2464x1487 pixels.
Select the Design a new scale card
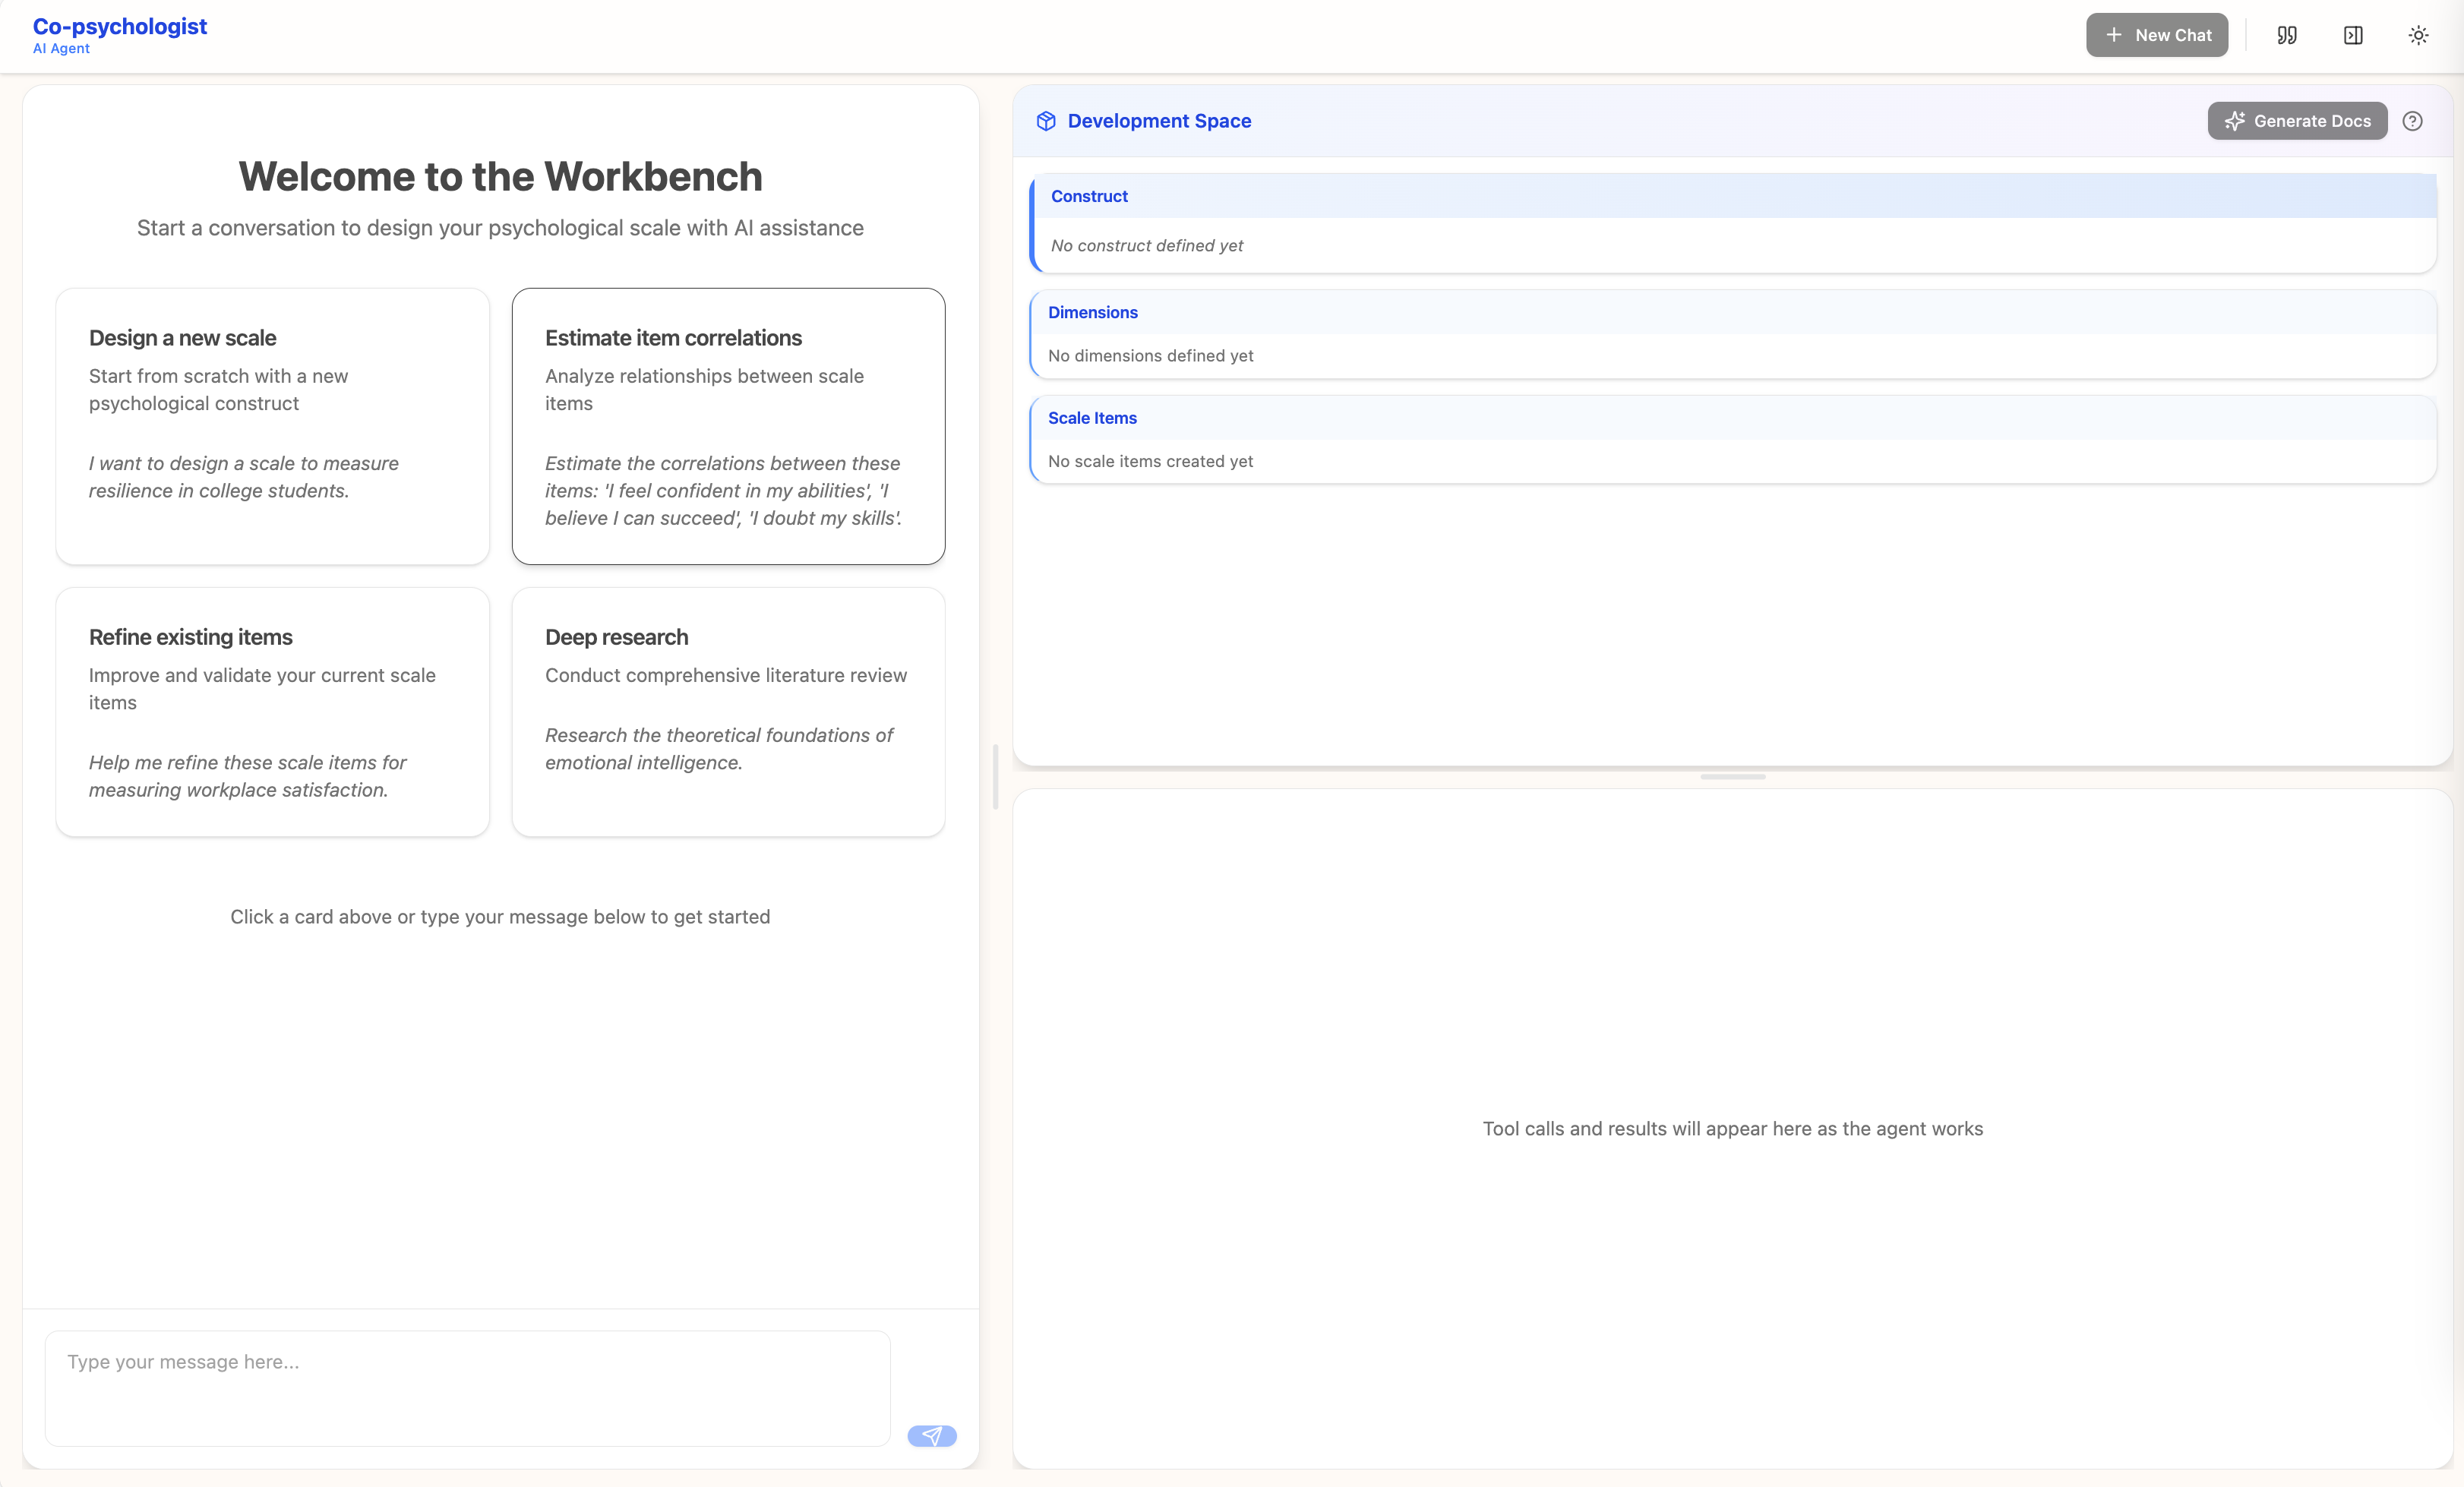[272, 426]
